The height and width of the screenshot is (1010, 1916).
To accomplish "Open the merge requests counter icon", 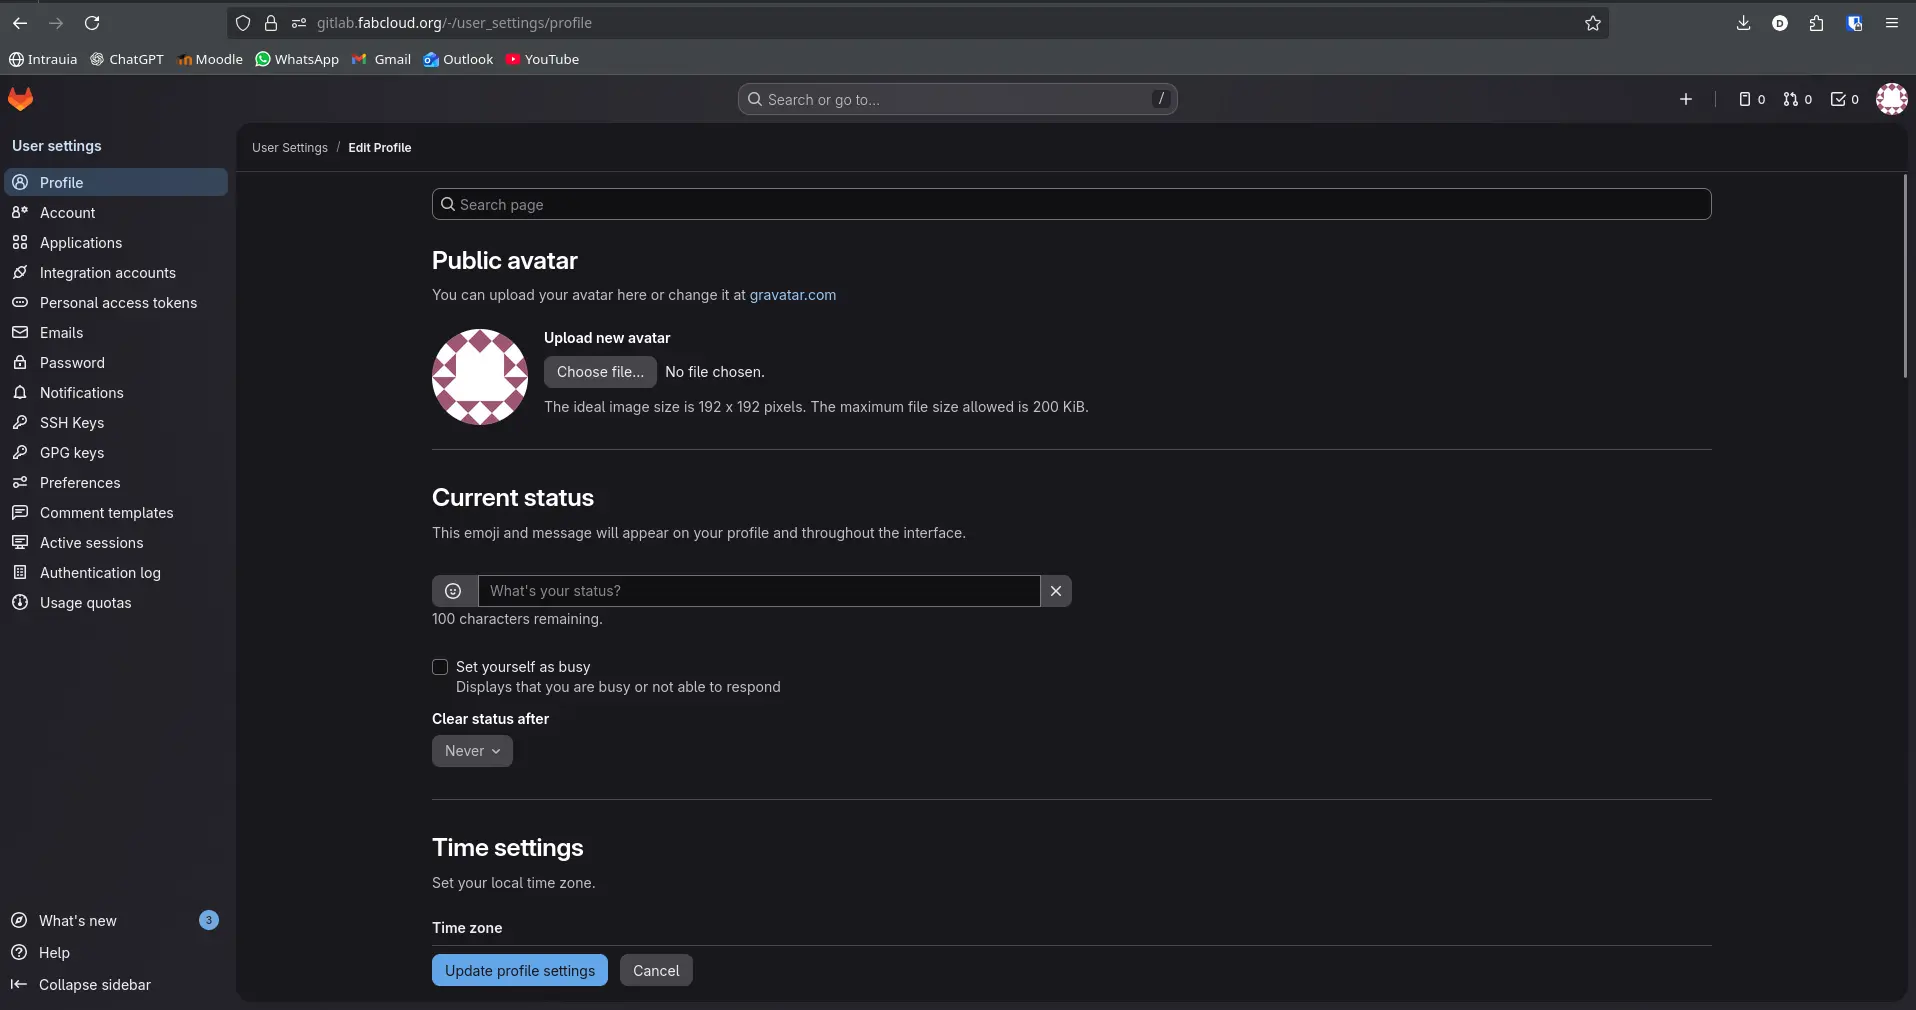I will point(1789,99).
